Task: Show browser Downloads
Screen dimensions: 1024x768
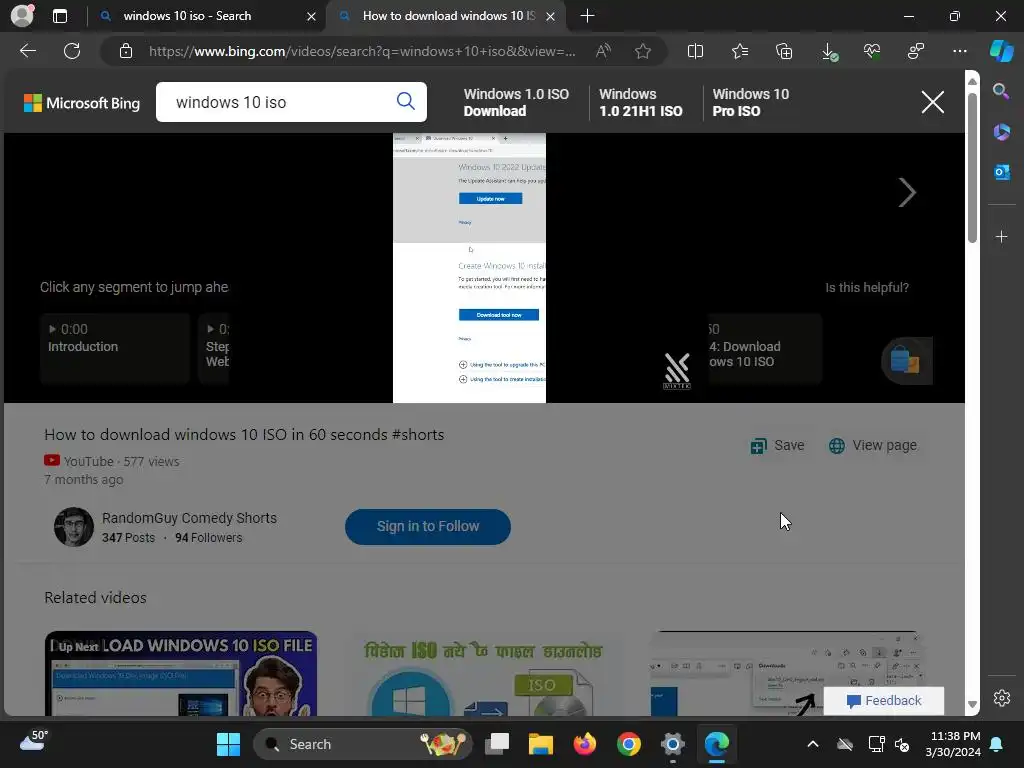Action: [x=828, y=51]
